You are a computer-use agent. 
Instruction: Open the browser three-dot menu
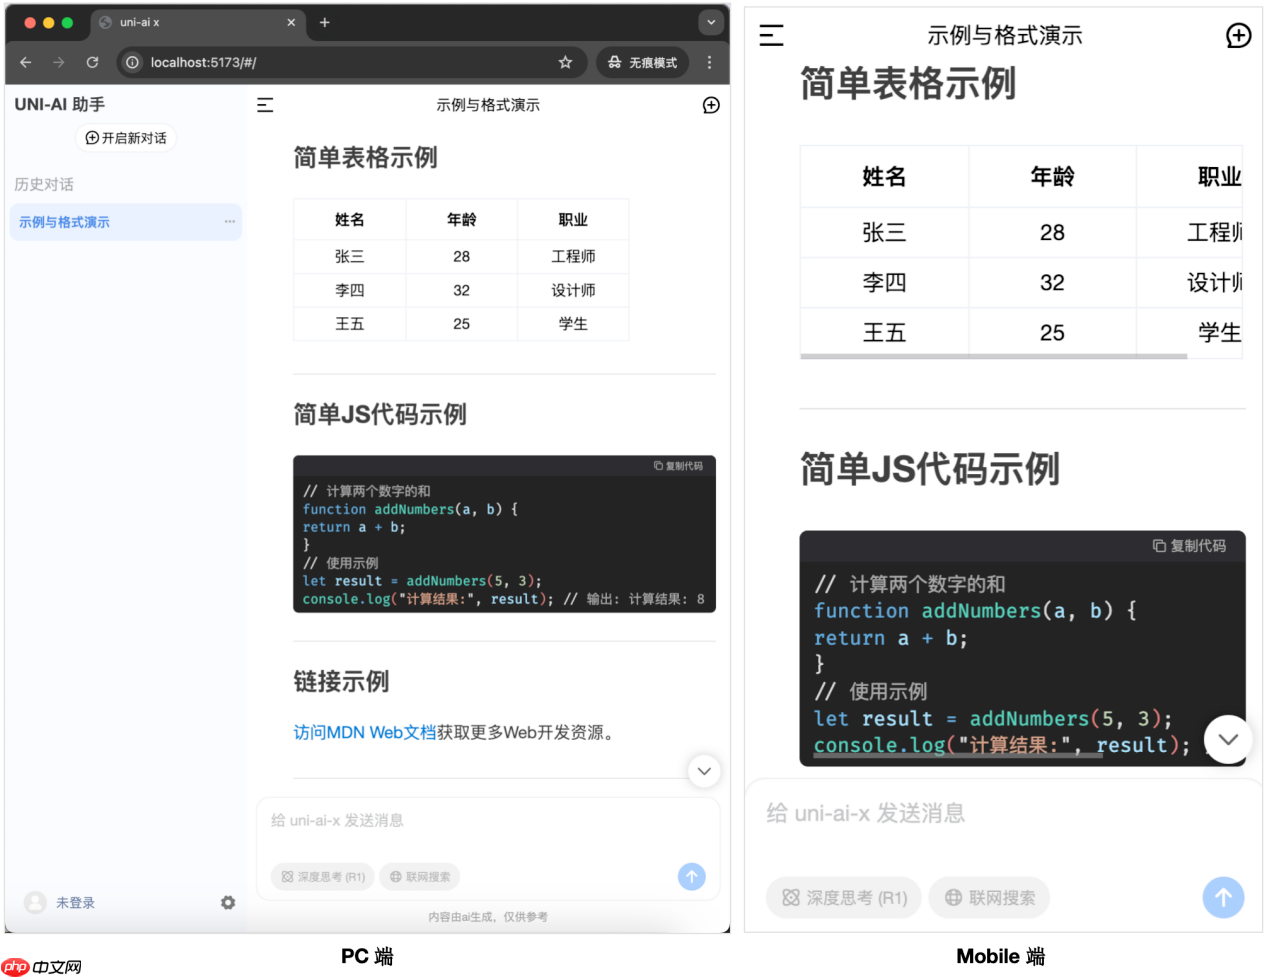click(710, 62)
